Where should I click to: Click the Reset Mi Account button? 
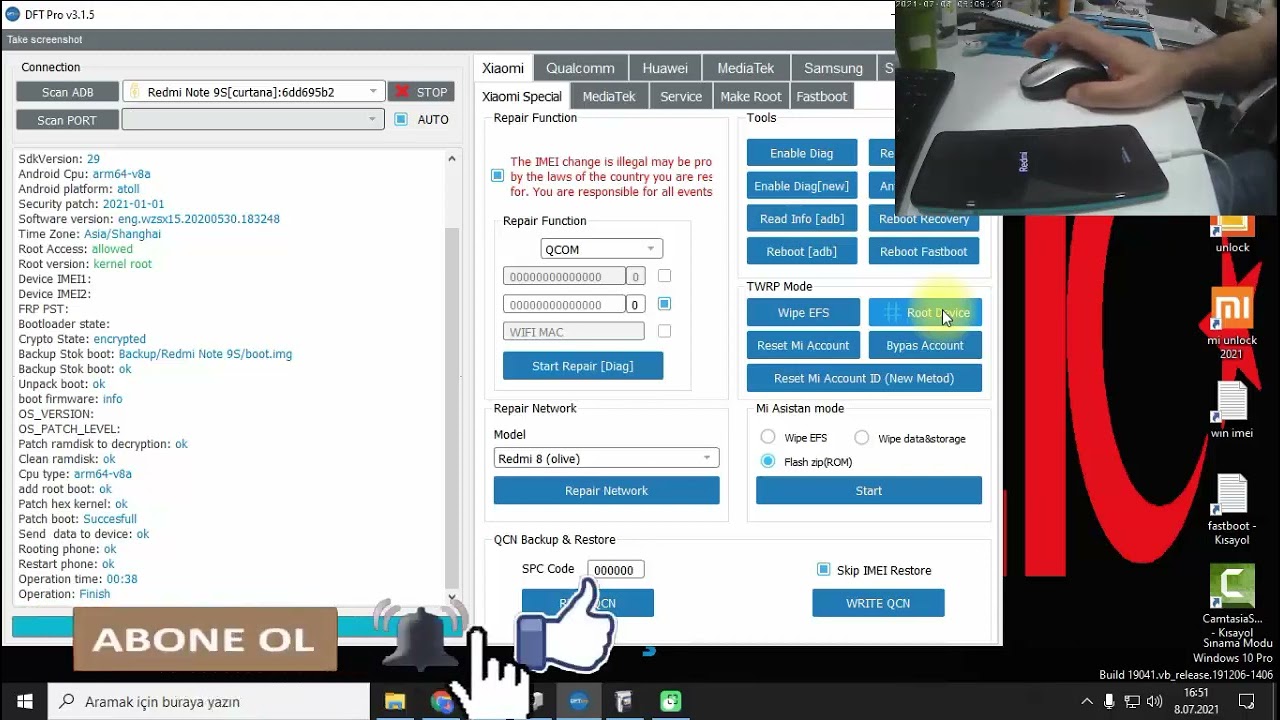[804, 345]
